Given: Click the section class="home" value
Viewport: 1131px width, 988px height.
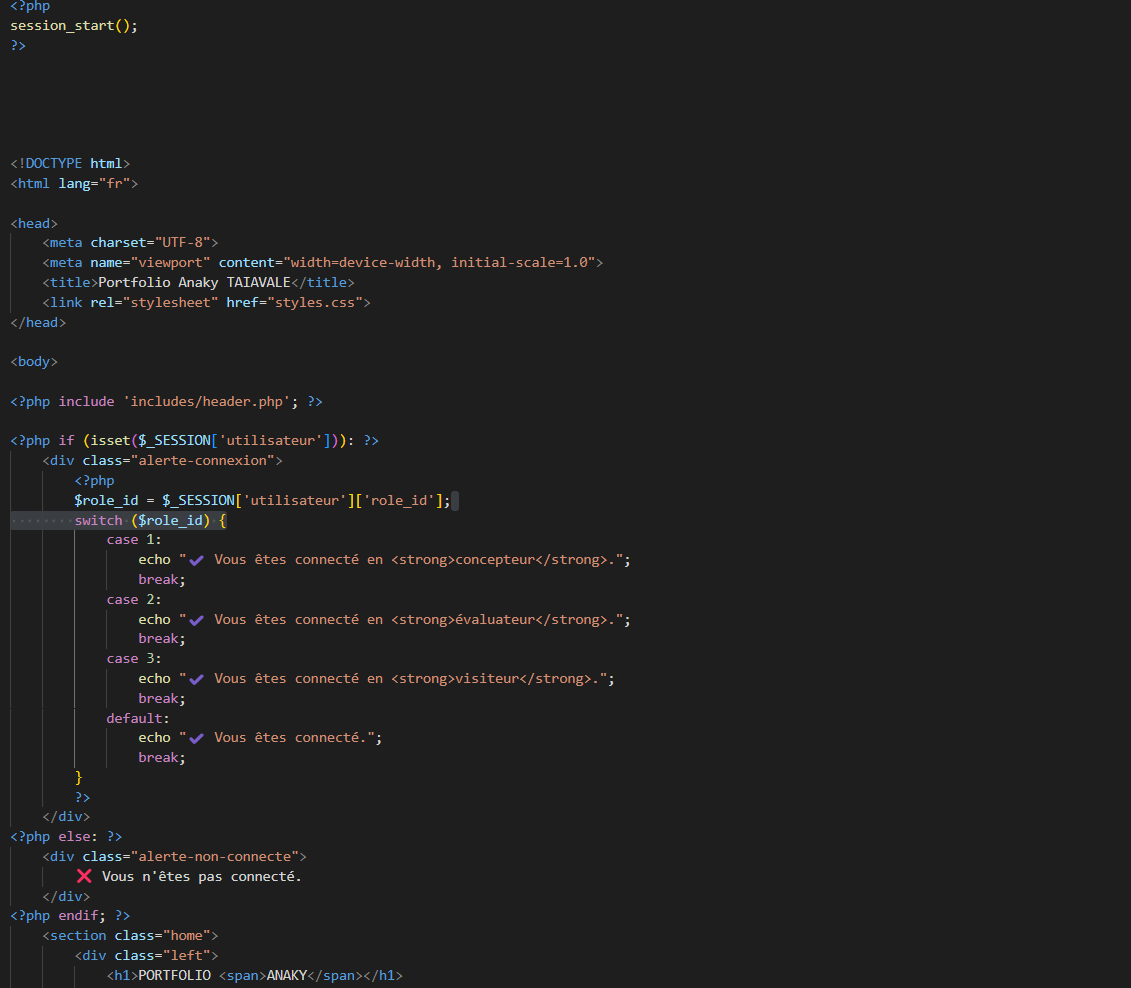Looking at the screenshot, I should tap(187, 935).
